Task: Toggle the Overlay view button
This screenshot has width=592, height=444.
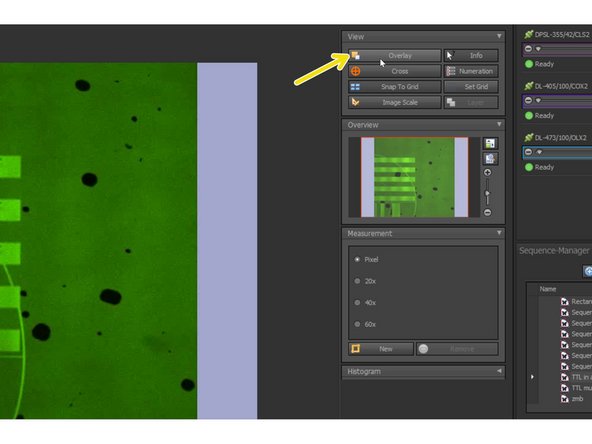Action: [x=395, y=56]
